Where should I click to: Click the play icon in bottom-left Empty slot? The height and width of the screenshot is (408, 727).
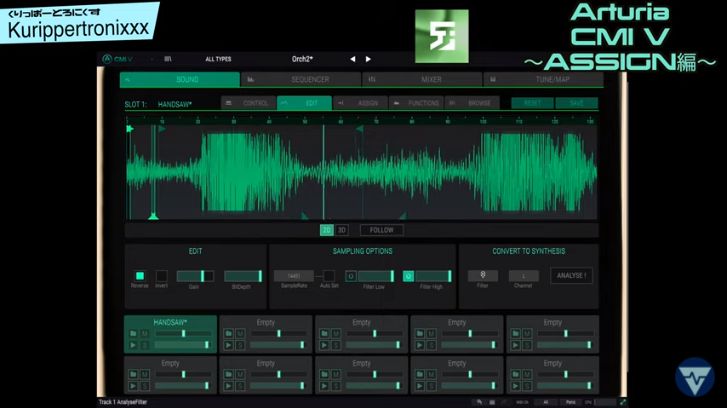click(x=133, y=386)
